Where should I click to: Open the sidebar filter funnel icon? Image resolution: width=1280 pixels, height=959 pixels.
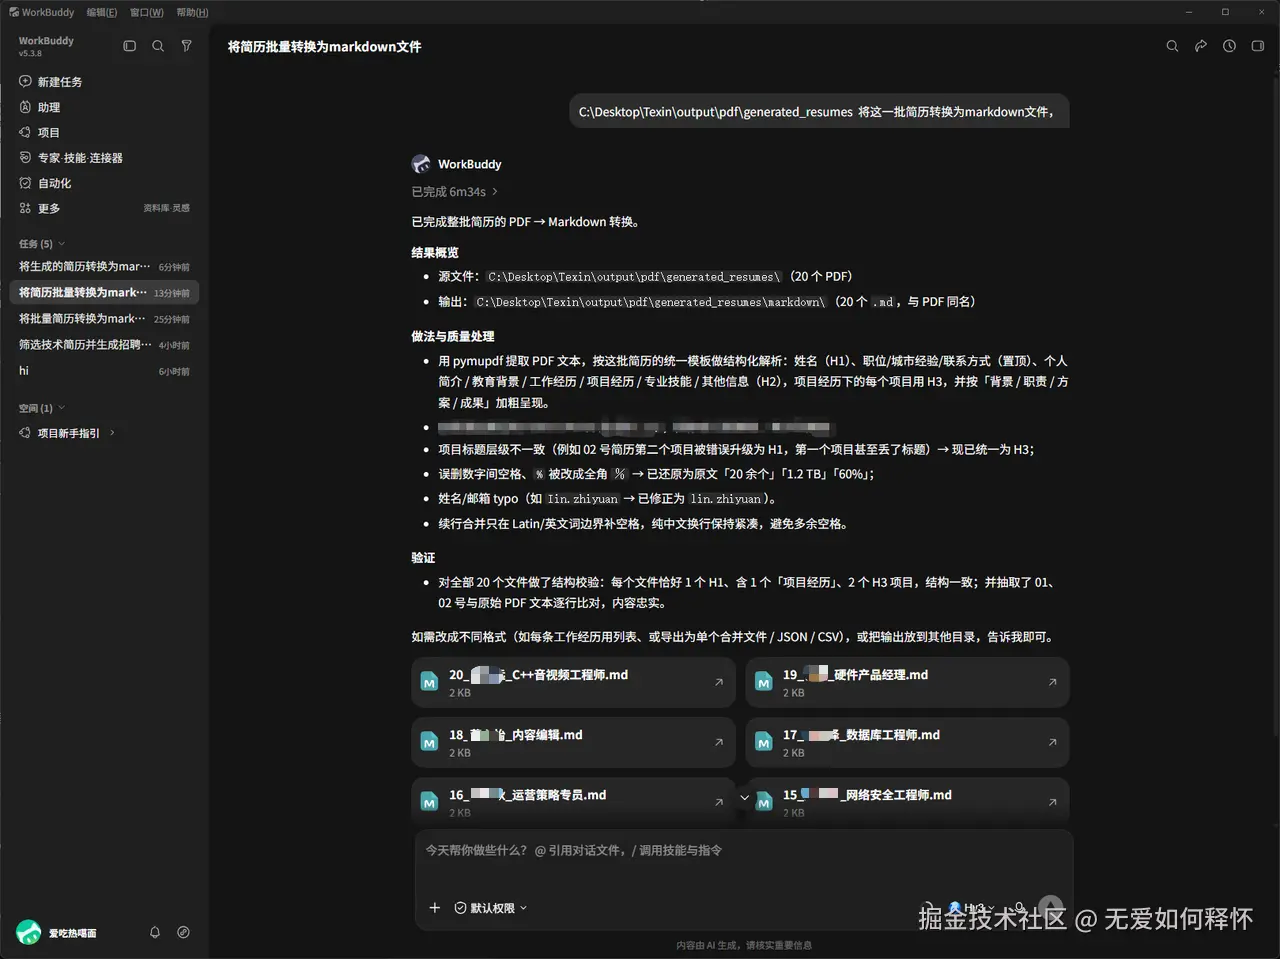pos(186,46)
